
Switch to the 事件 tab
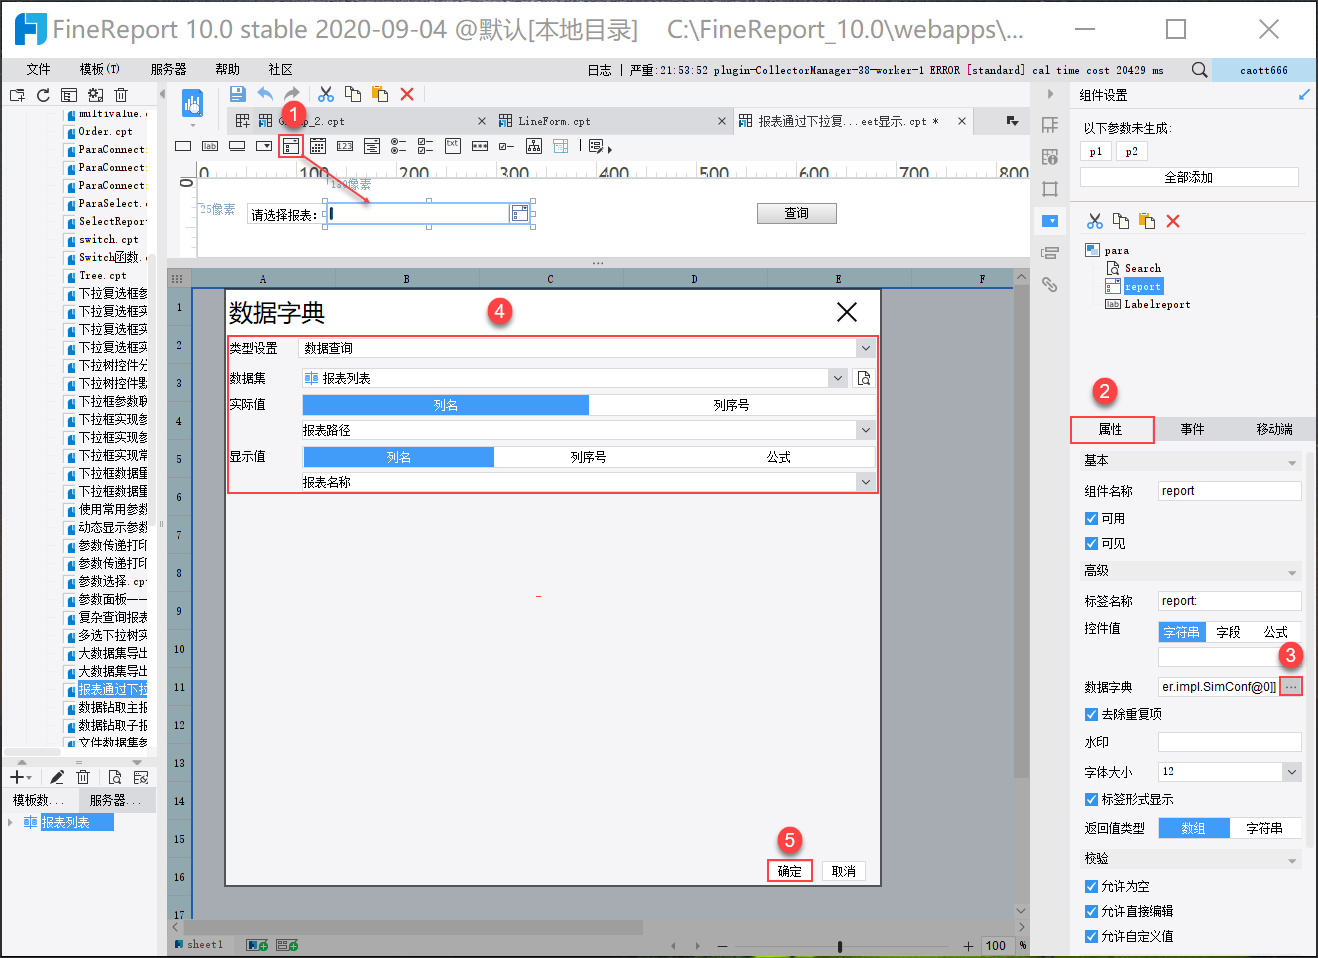click(x=1192, y=429)
